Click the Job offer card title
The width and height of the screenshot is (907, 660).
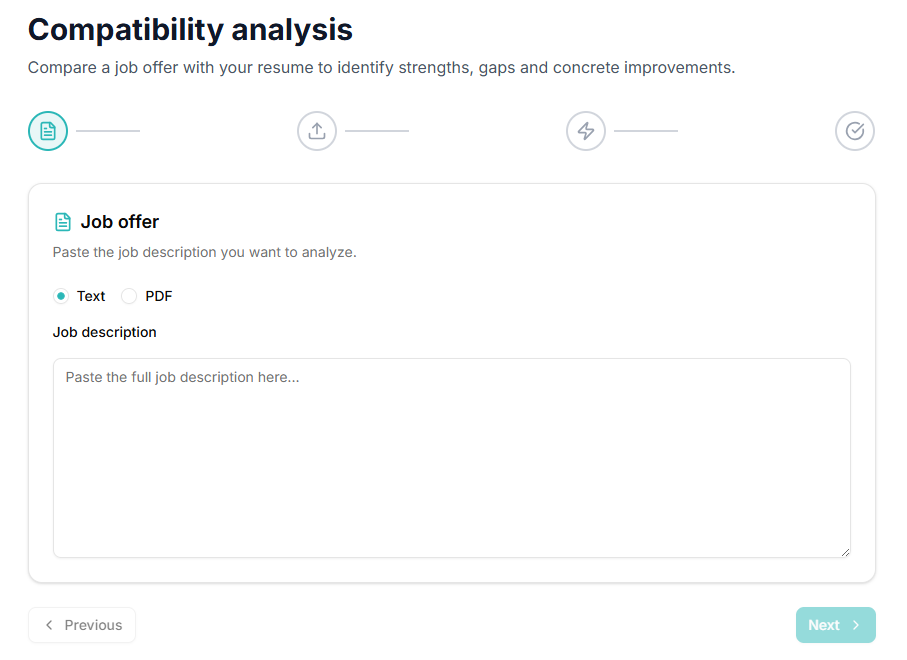[120, 222]
